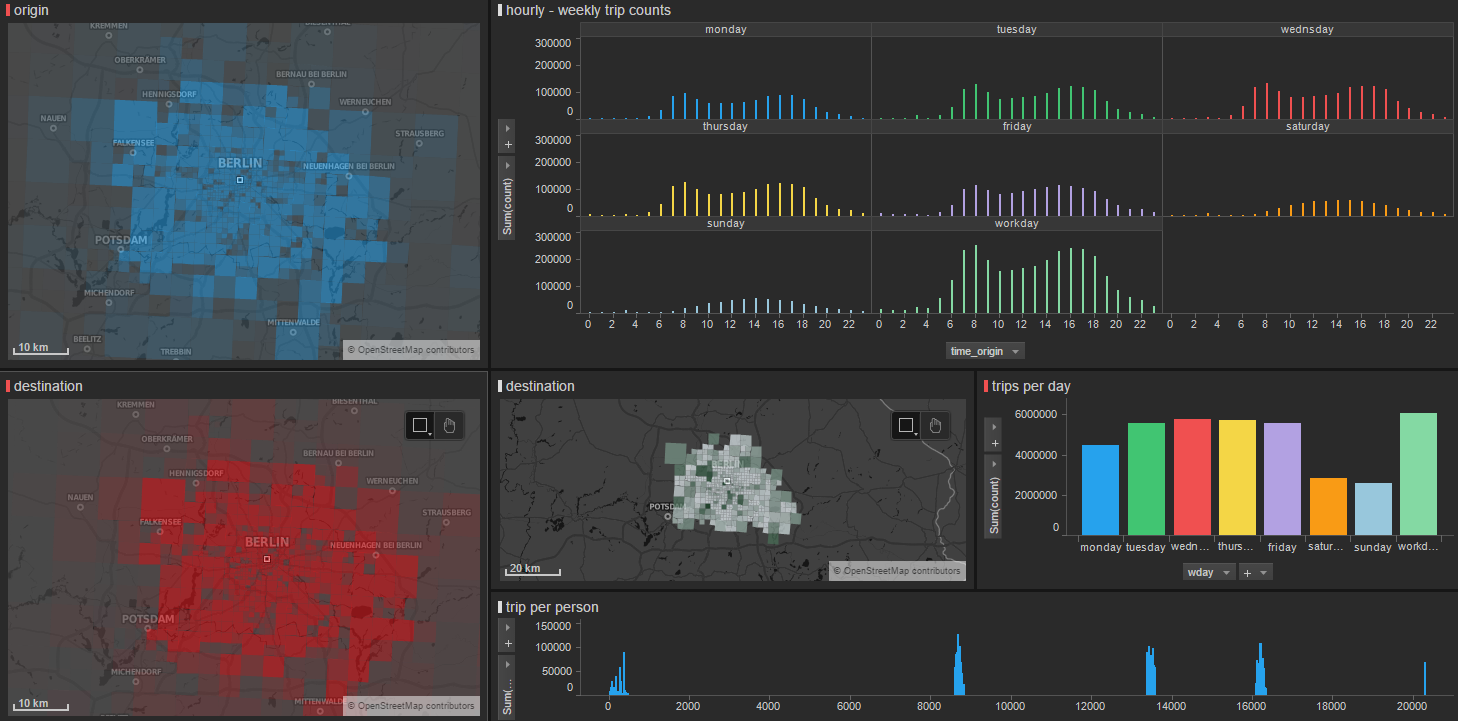Open the wday axis dropdown
Image resolution: width=1458 pixels, height=721 pixels.
[x=1208, y=572]
